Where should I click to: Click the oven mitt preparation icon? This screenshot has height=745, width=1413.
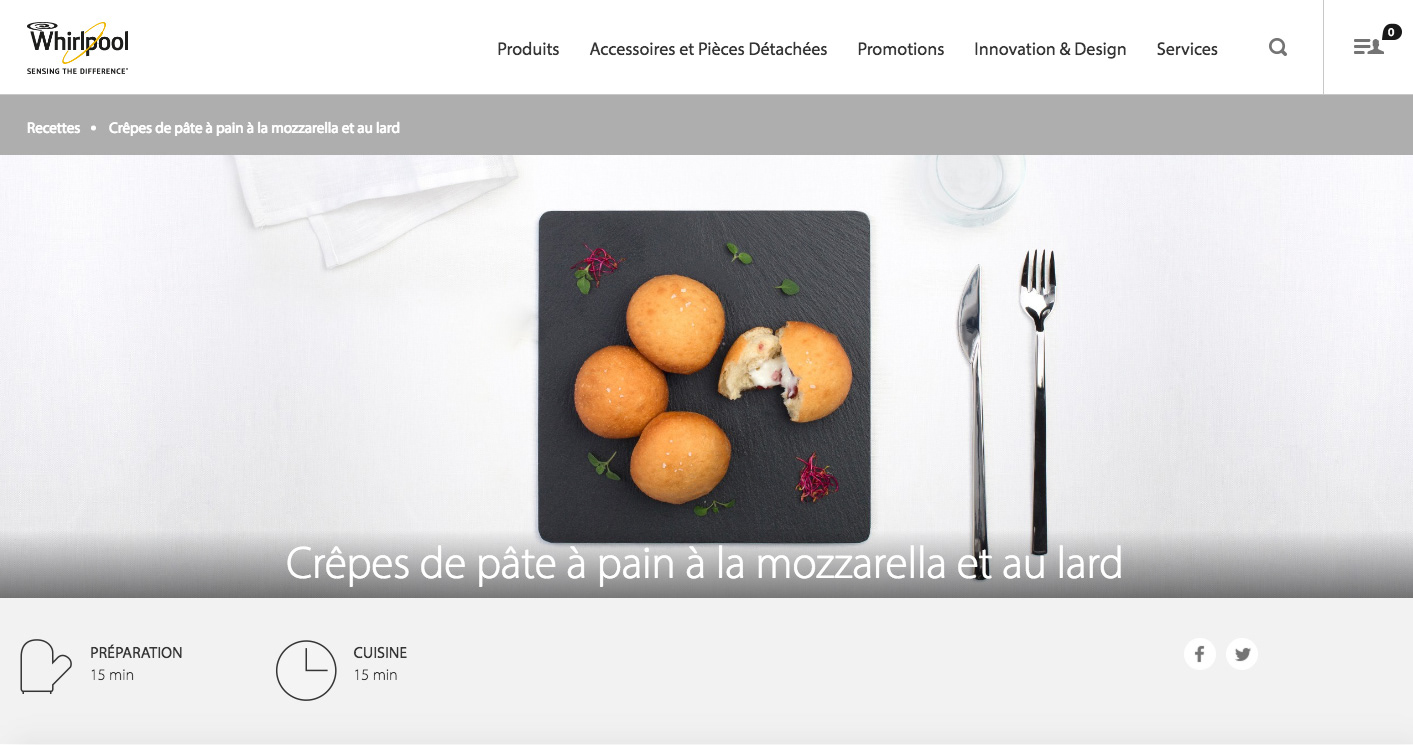pos(46,667)
